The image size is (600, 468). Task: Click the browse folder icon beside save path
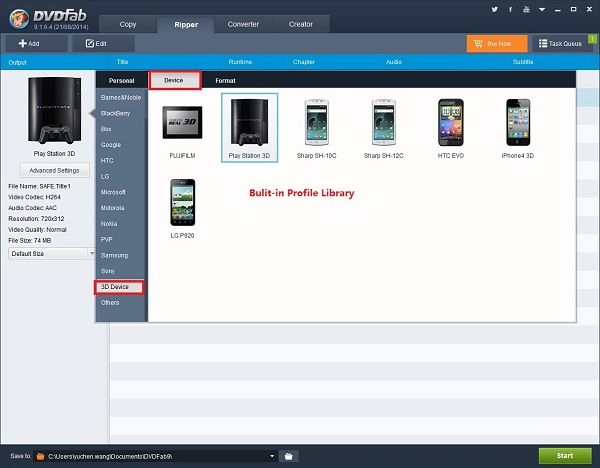click(288, 456)
